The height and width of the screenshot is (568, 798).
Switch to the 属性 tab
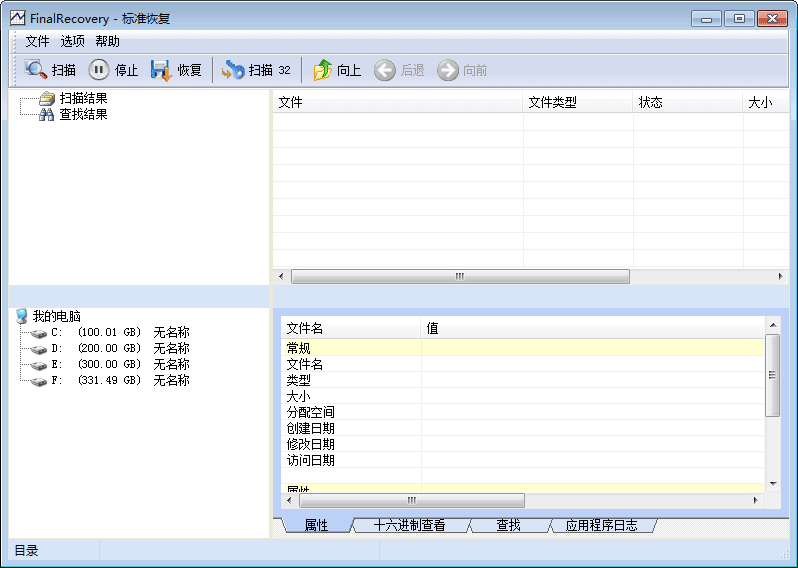316,525
